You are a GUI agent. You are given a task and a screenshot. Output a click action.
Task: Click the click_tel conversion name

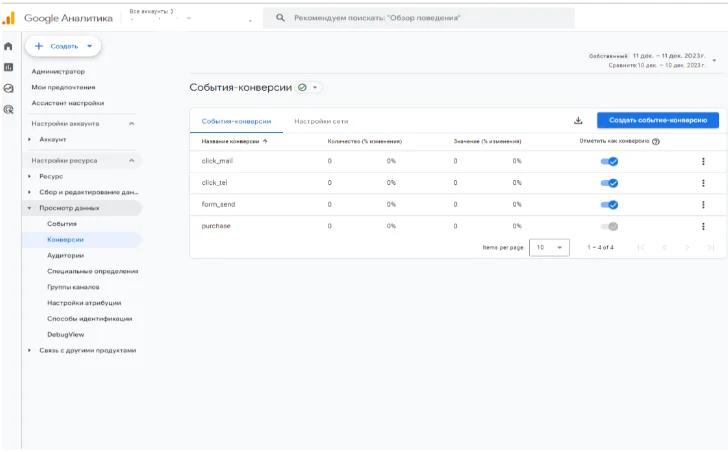(x=214, y=183)
